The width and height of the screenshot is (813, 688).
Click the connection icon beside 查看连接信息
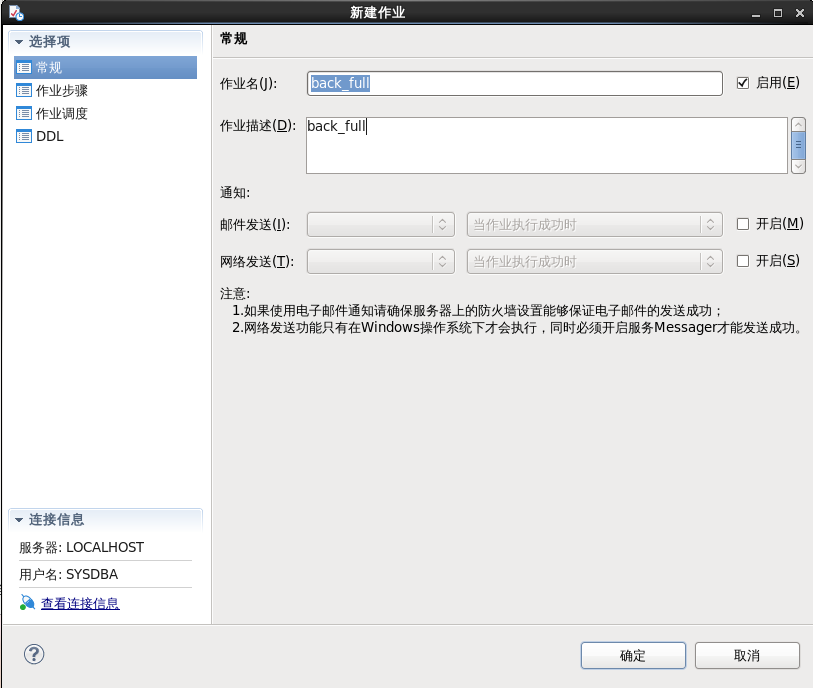[27, 602]
